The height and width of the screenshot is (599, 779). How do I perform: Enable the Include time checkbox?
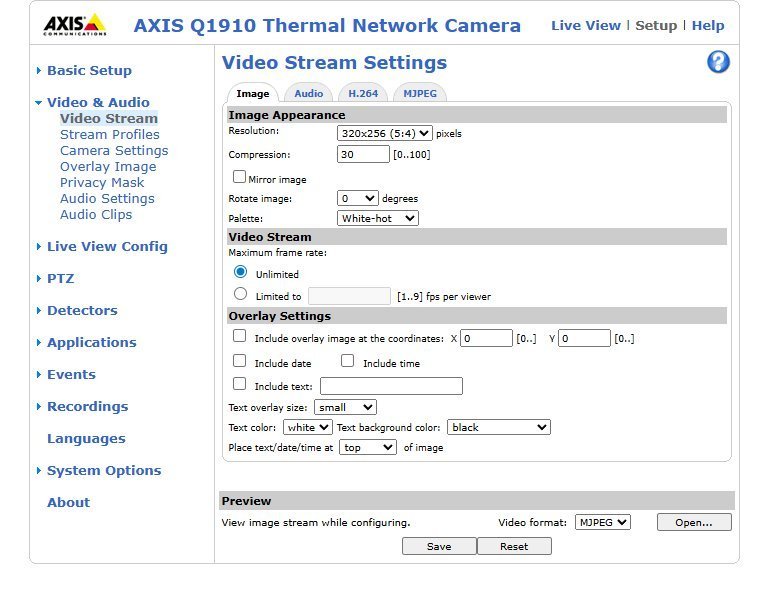click(x=348, y=361)
